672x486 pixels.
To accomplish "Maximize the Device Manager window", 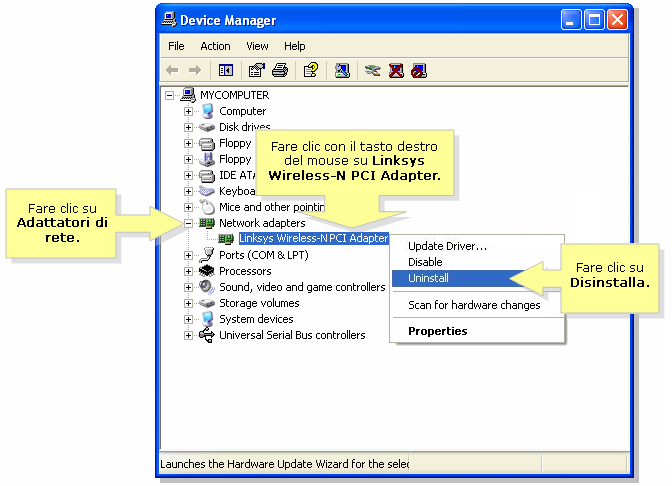I will click(594, 20).
